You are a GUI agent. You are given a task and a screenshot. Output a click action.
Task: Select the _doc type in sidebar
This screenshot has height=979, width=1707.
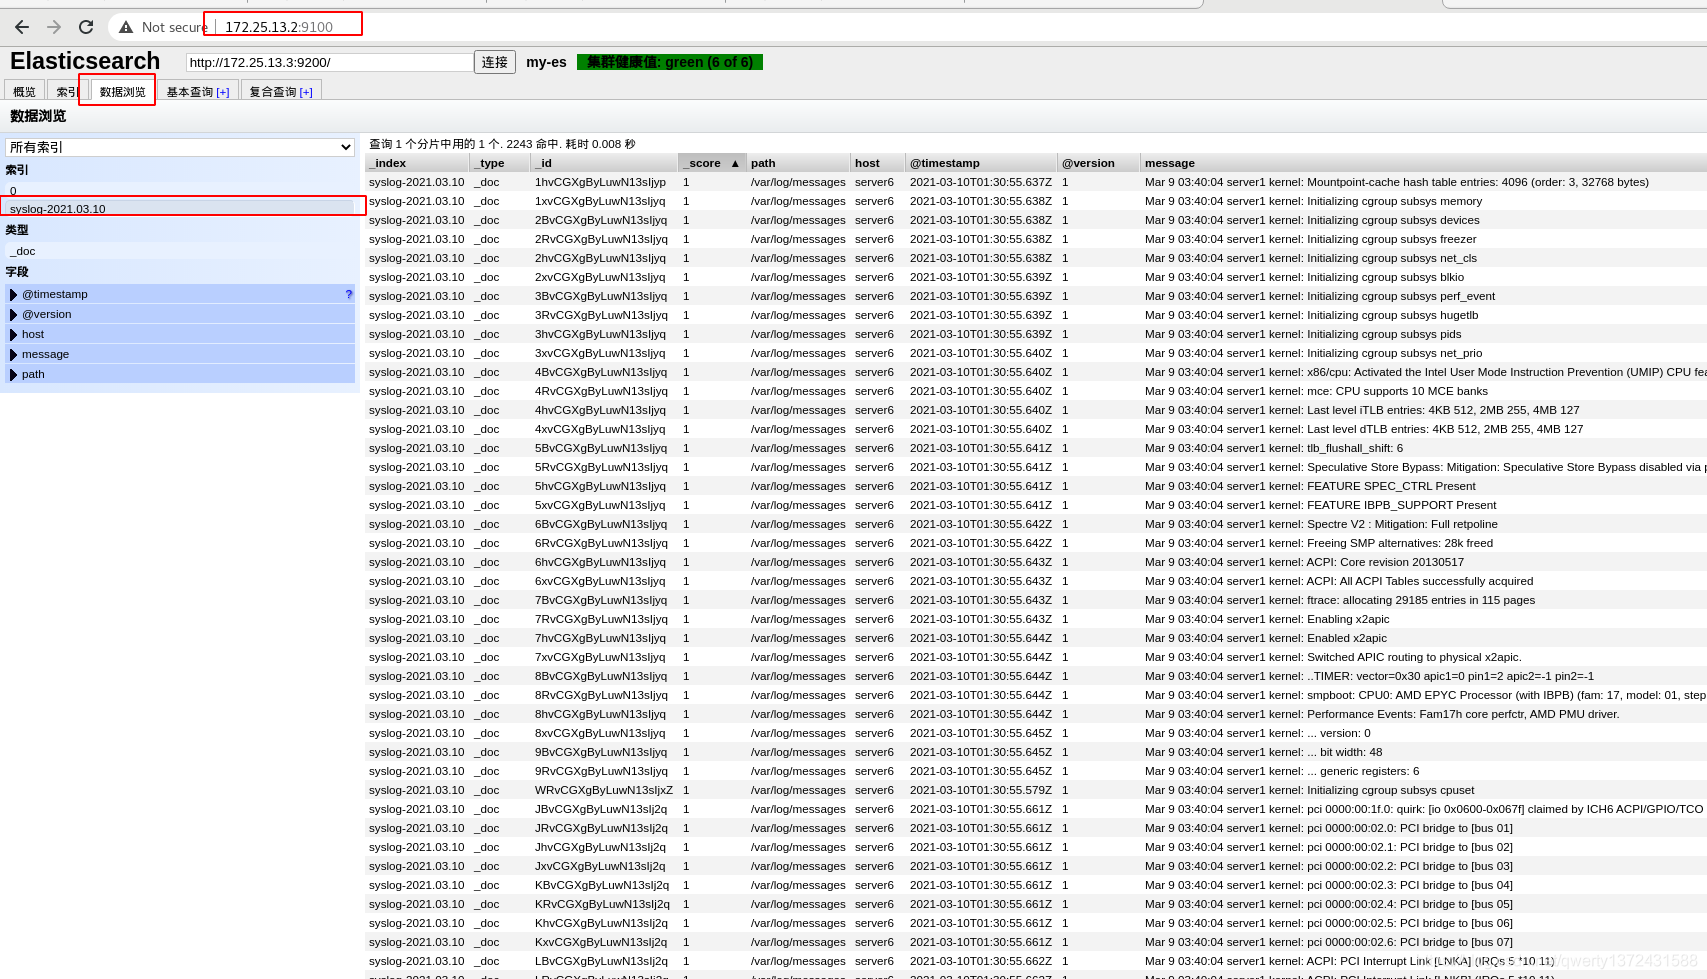tap(180, 251)
